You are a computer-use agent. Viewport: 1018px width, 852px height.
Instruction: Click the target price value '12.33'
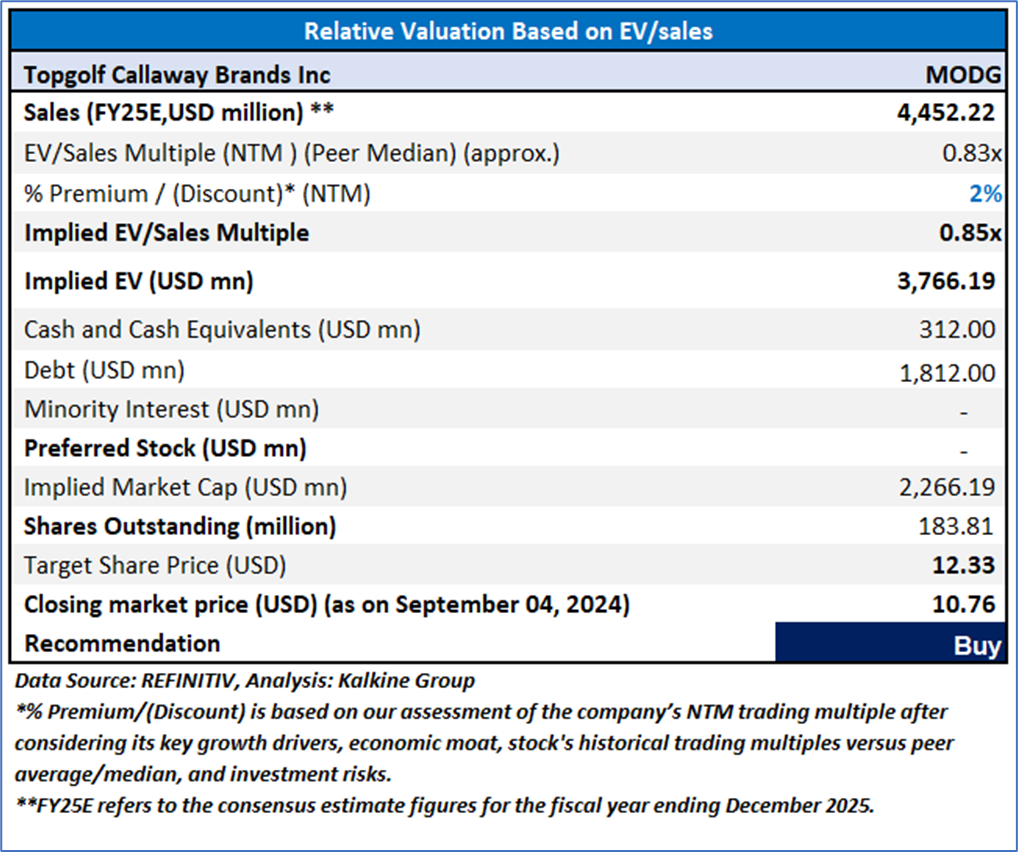[x=963, y=565]
